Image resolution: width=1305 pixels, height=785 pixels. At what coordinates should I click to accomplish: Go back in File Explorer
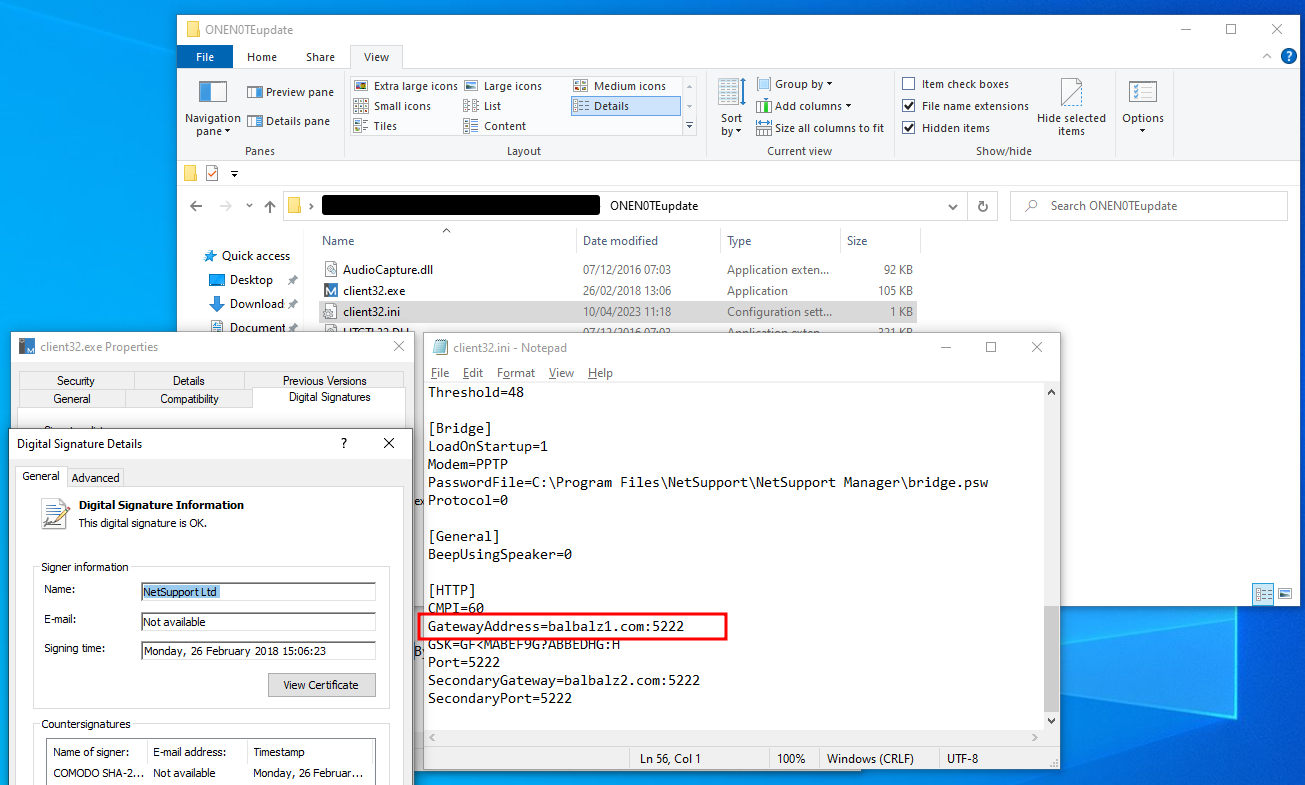coord(196,206)
